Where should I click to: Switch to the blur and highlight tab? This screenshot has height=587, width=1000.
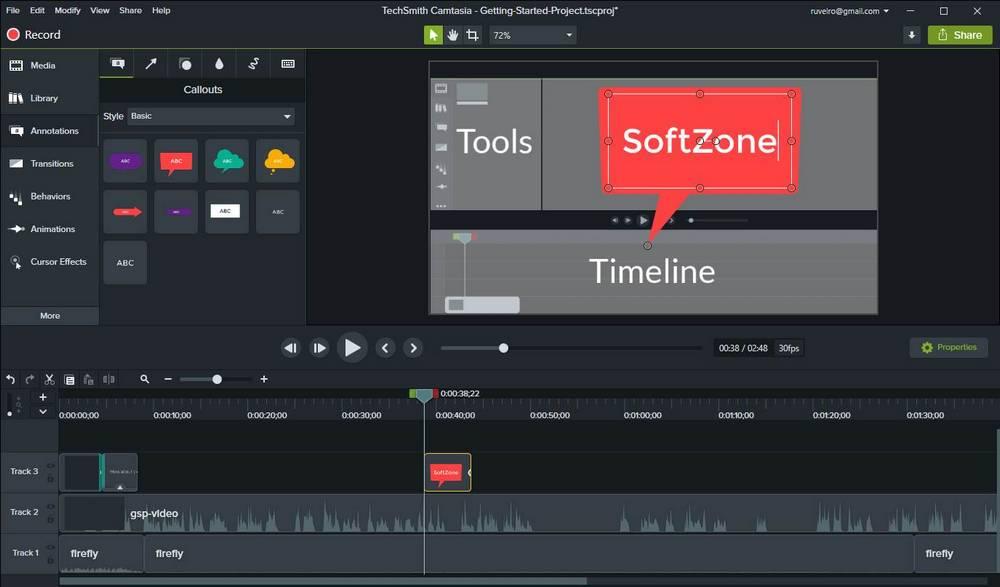coord(219,64)
